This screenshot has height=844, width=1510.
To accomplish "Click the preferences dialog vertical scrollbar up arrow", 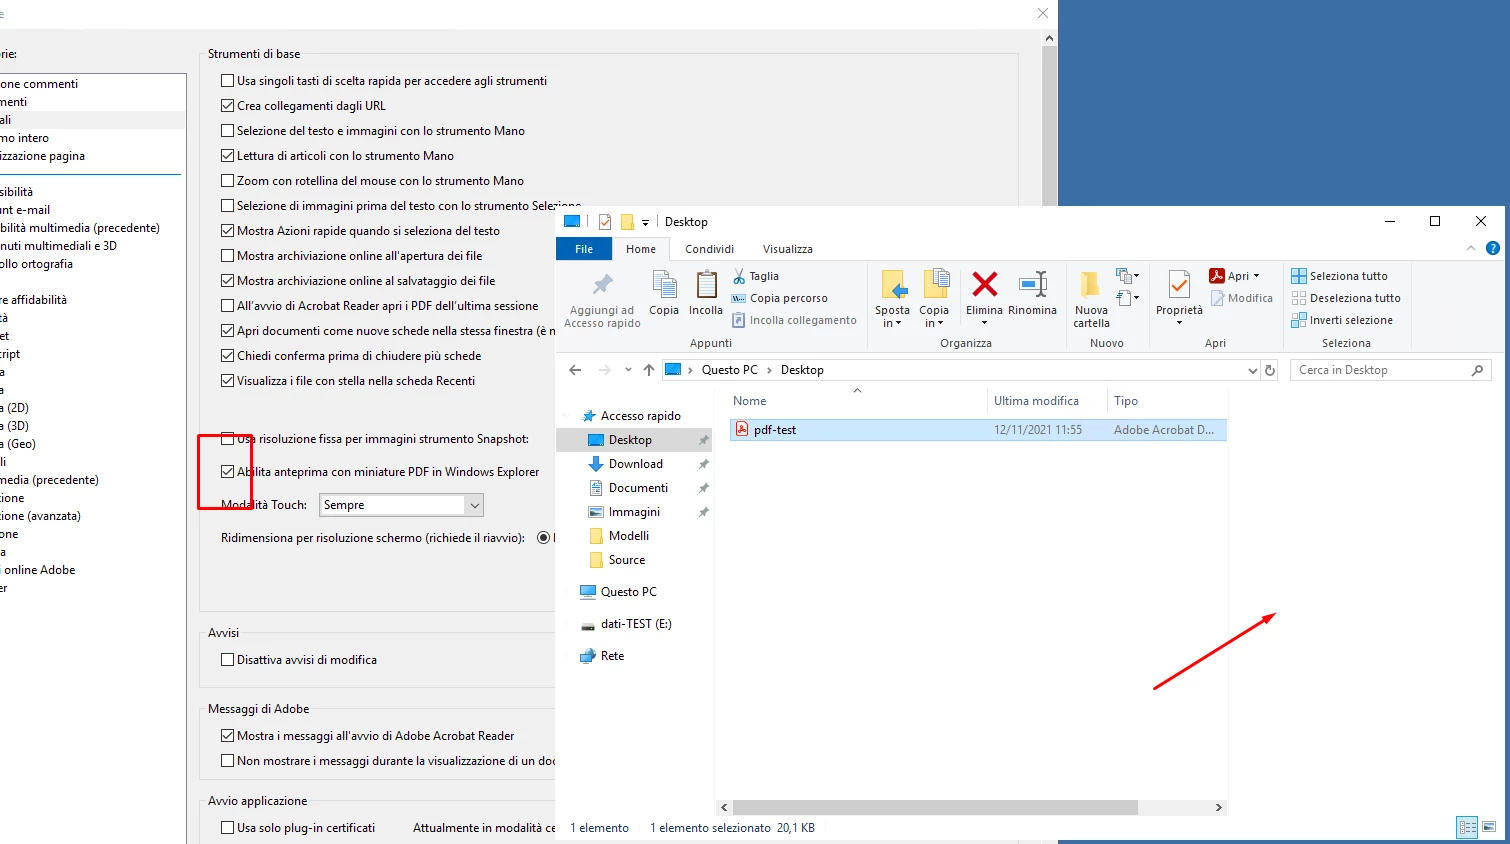I will 1049,39.
